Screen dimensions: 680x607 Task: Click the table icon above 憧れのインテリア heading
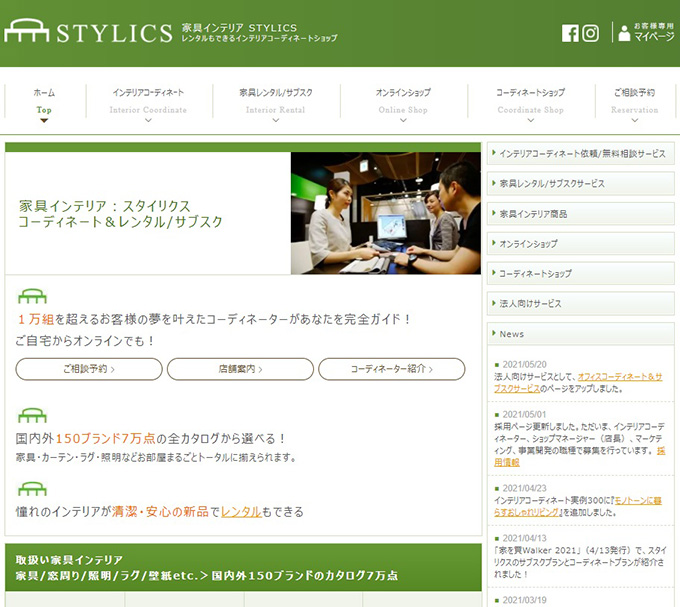(32, 489)
